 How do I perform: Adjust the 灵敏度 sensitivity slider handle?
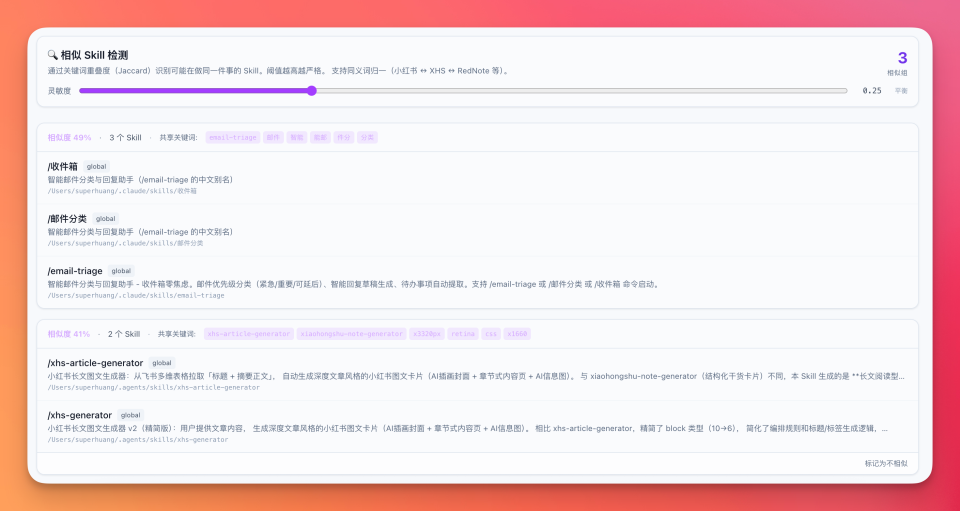(312, 91)
